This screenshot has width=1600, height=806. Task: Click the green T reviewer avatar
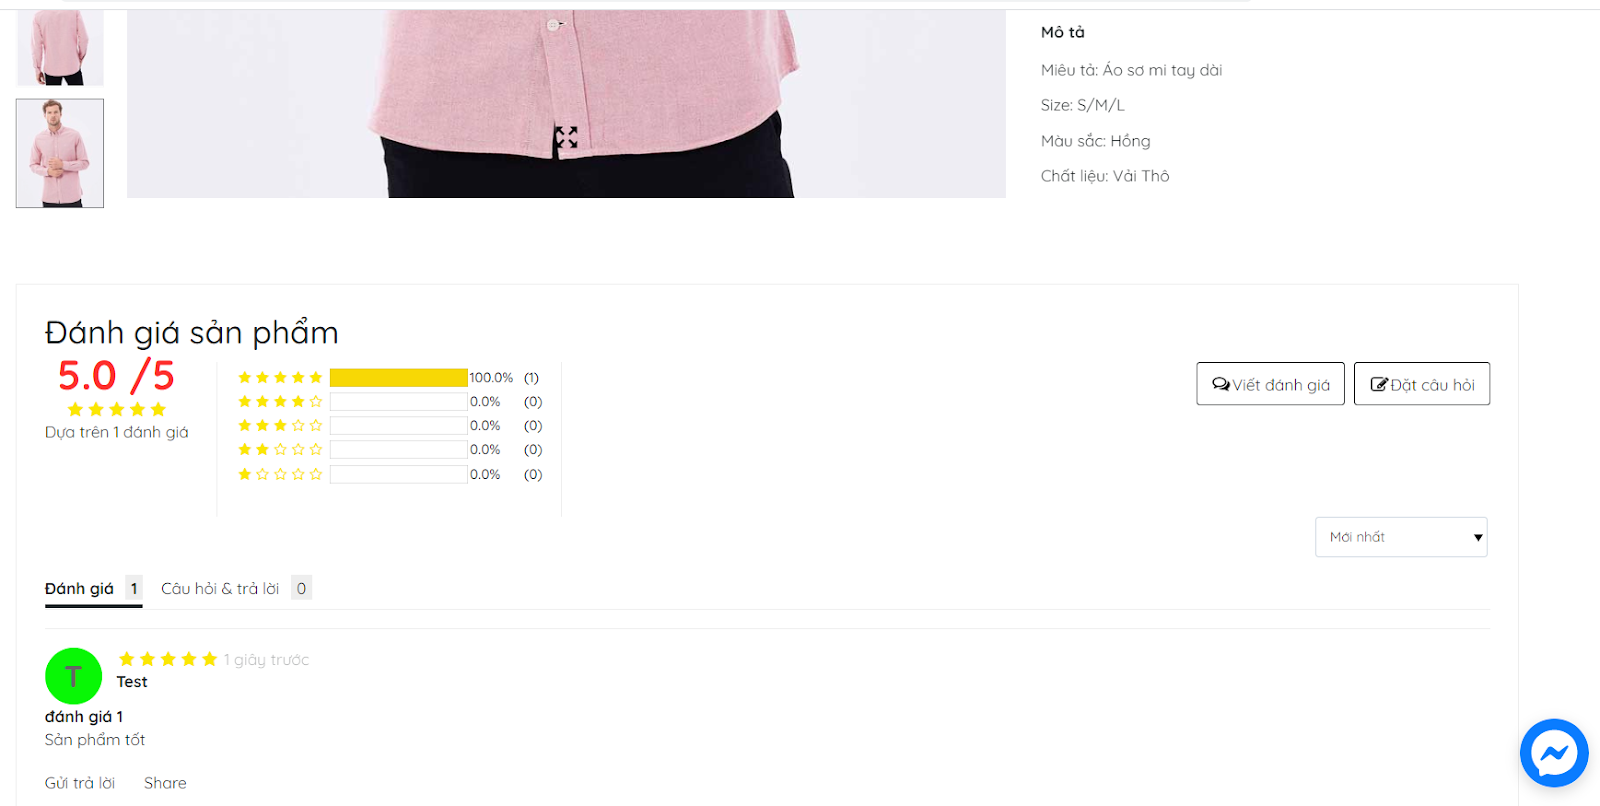tap(73, 676)
